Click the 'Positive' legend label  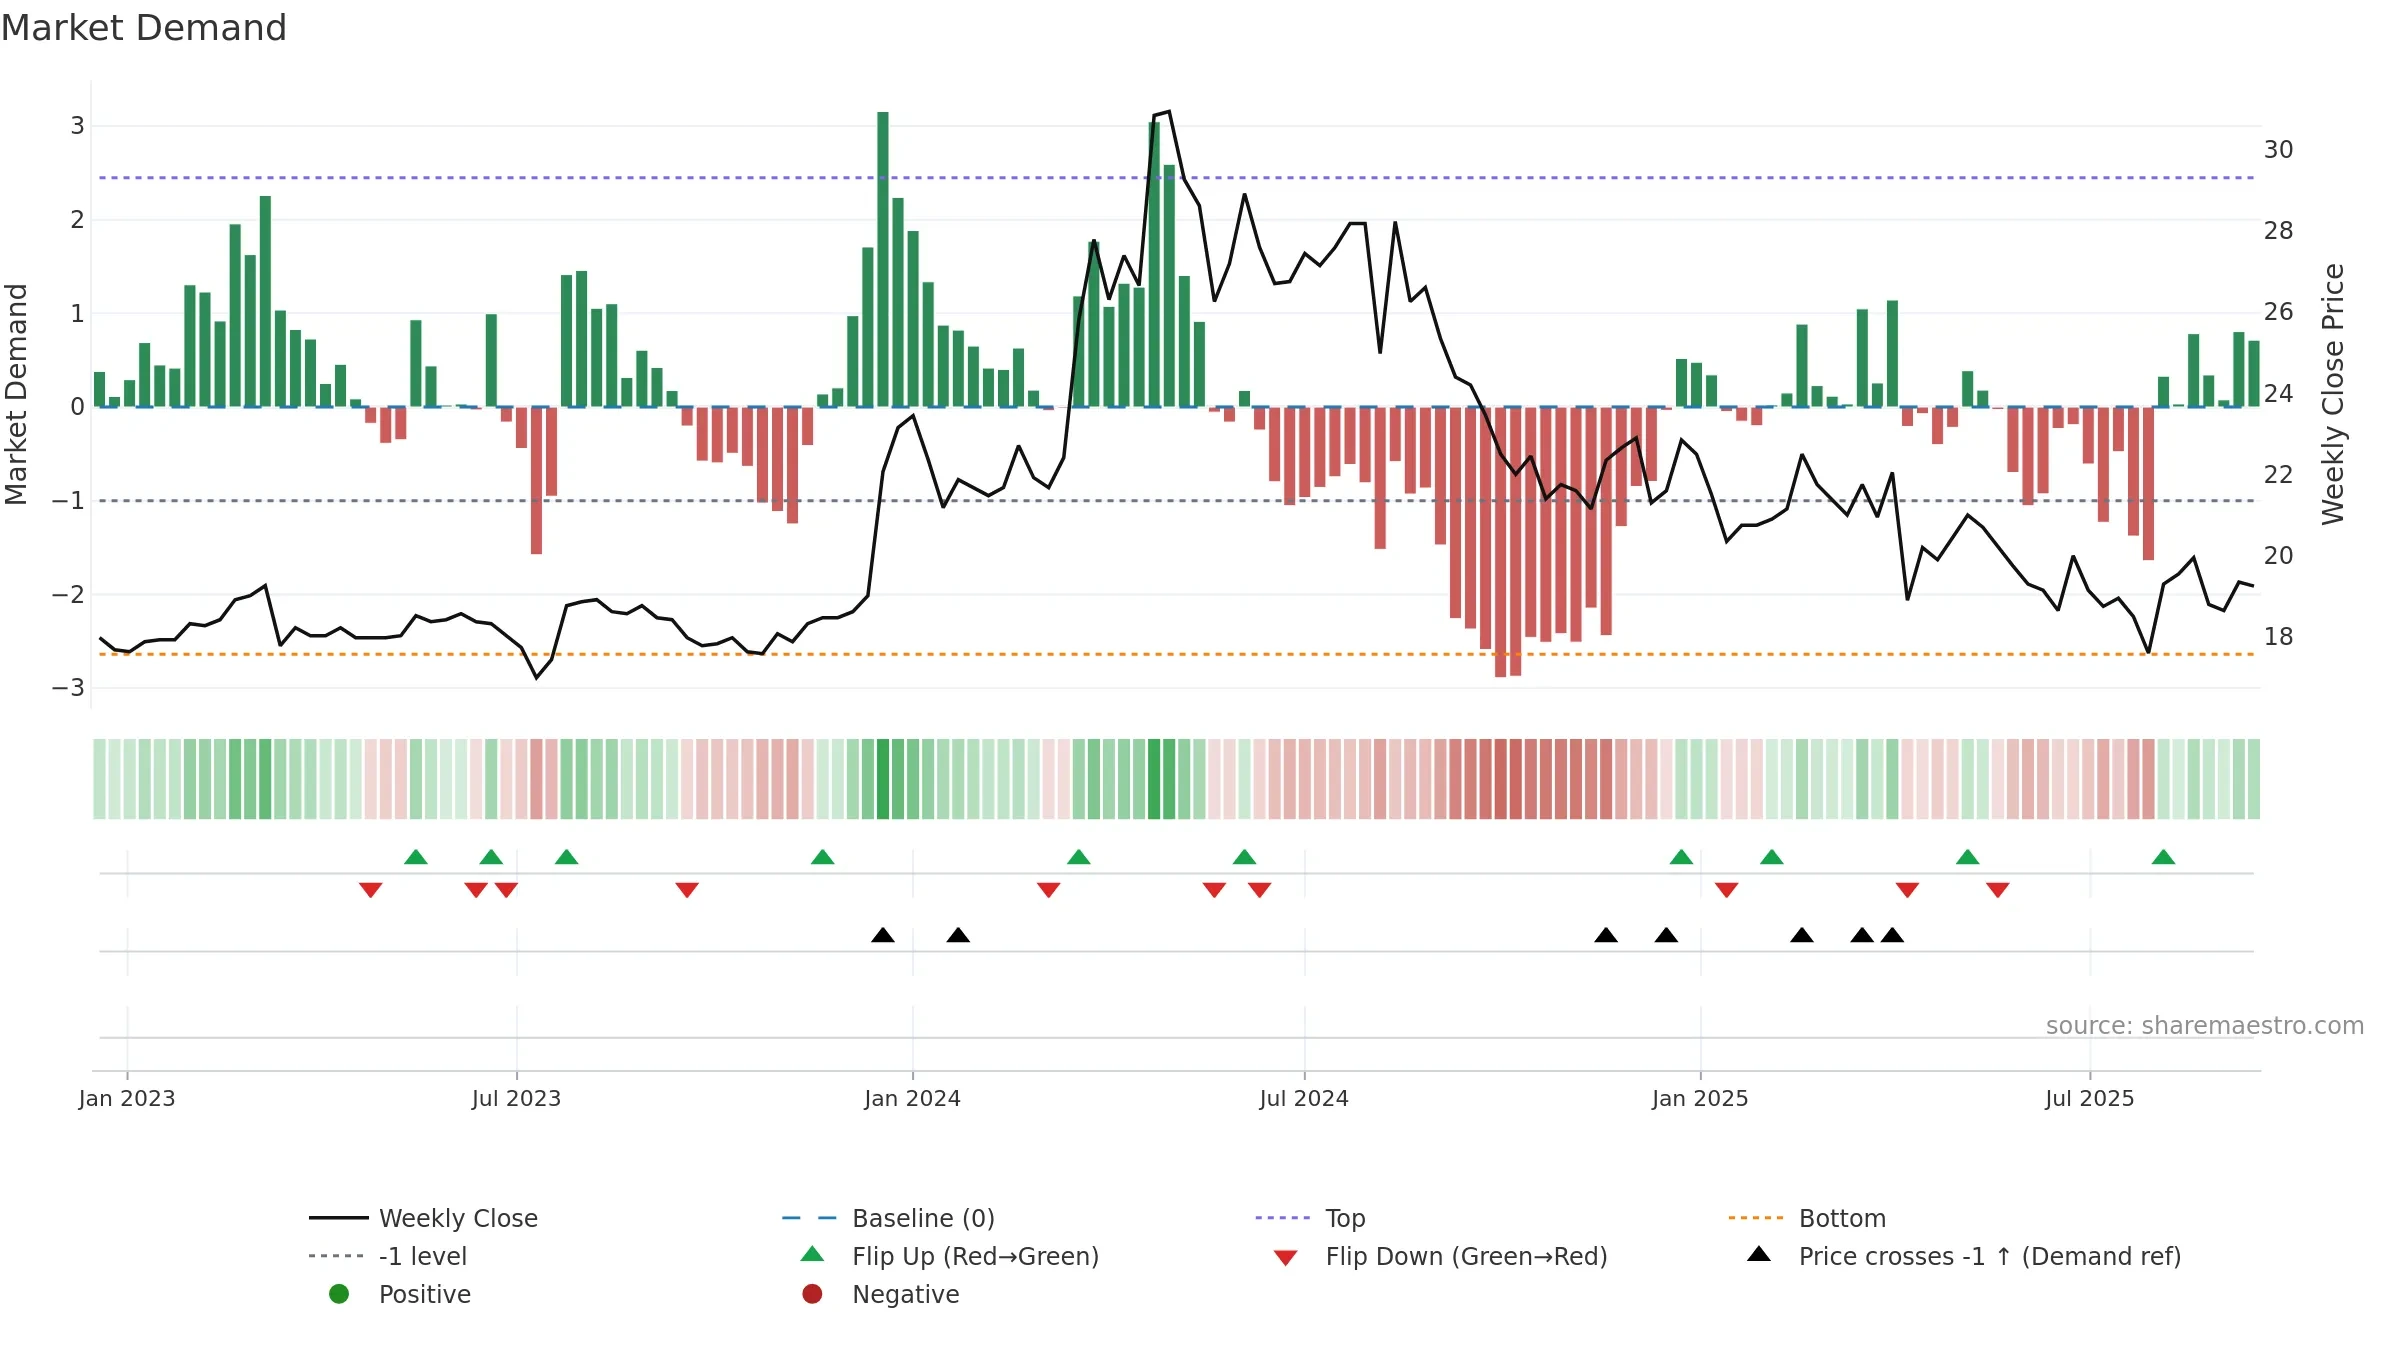pos(425,1294)
